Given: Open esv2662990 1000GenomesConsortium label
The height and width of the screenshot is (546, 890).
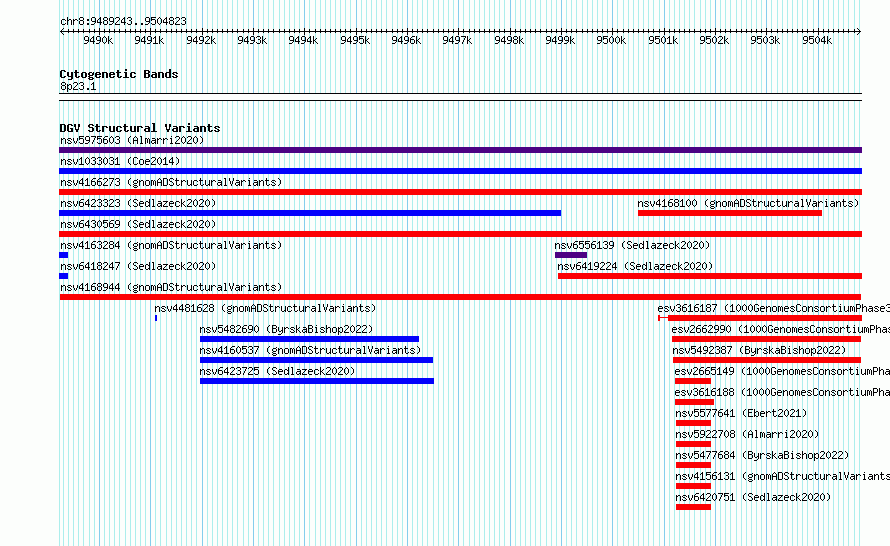Looking at the screenshot, I should tap(780, 329).
